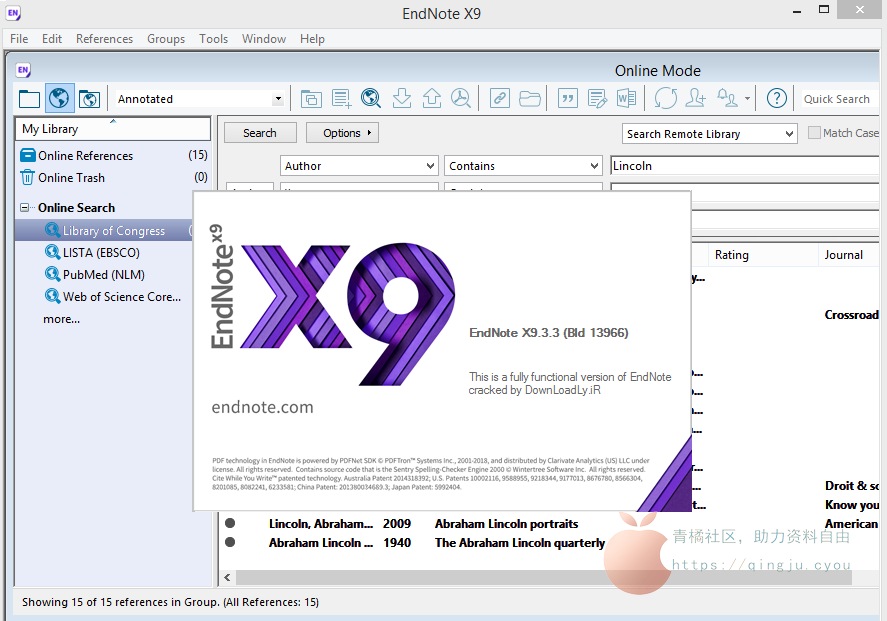This screenshot has height=621, width=887.
Task: Switch to Local Library Mode icon
Action: (x=29, y=98)
